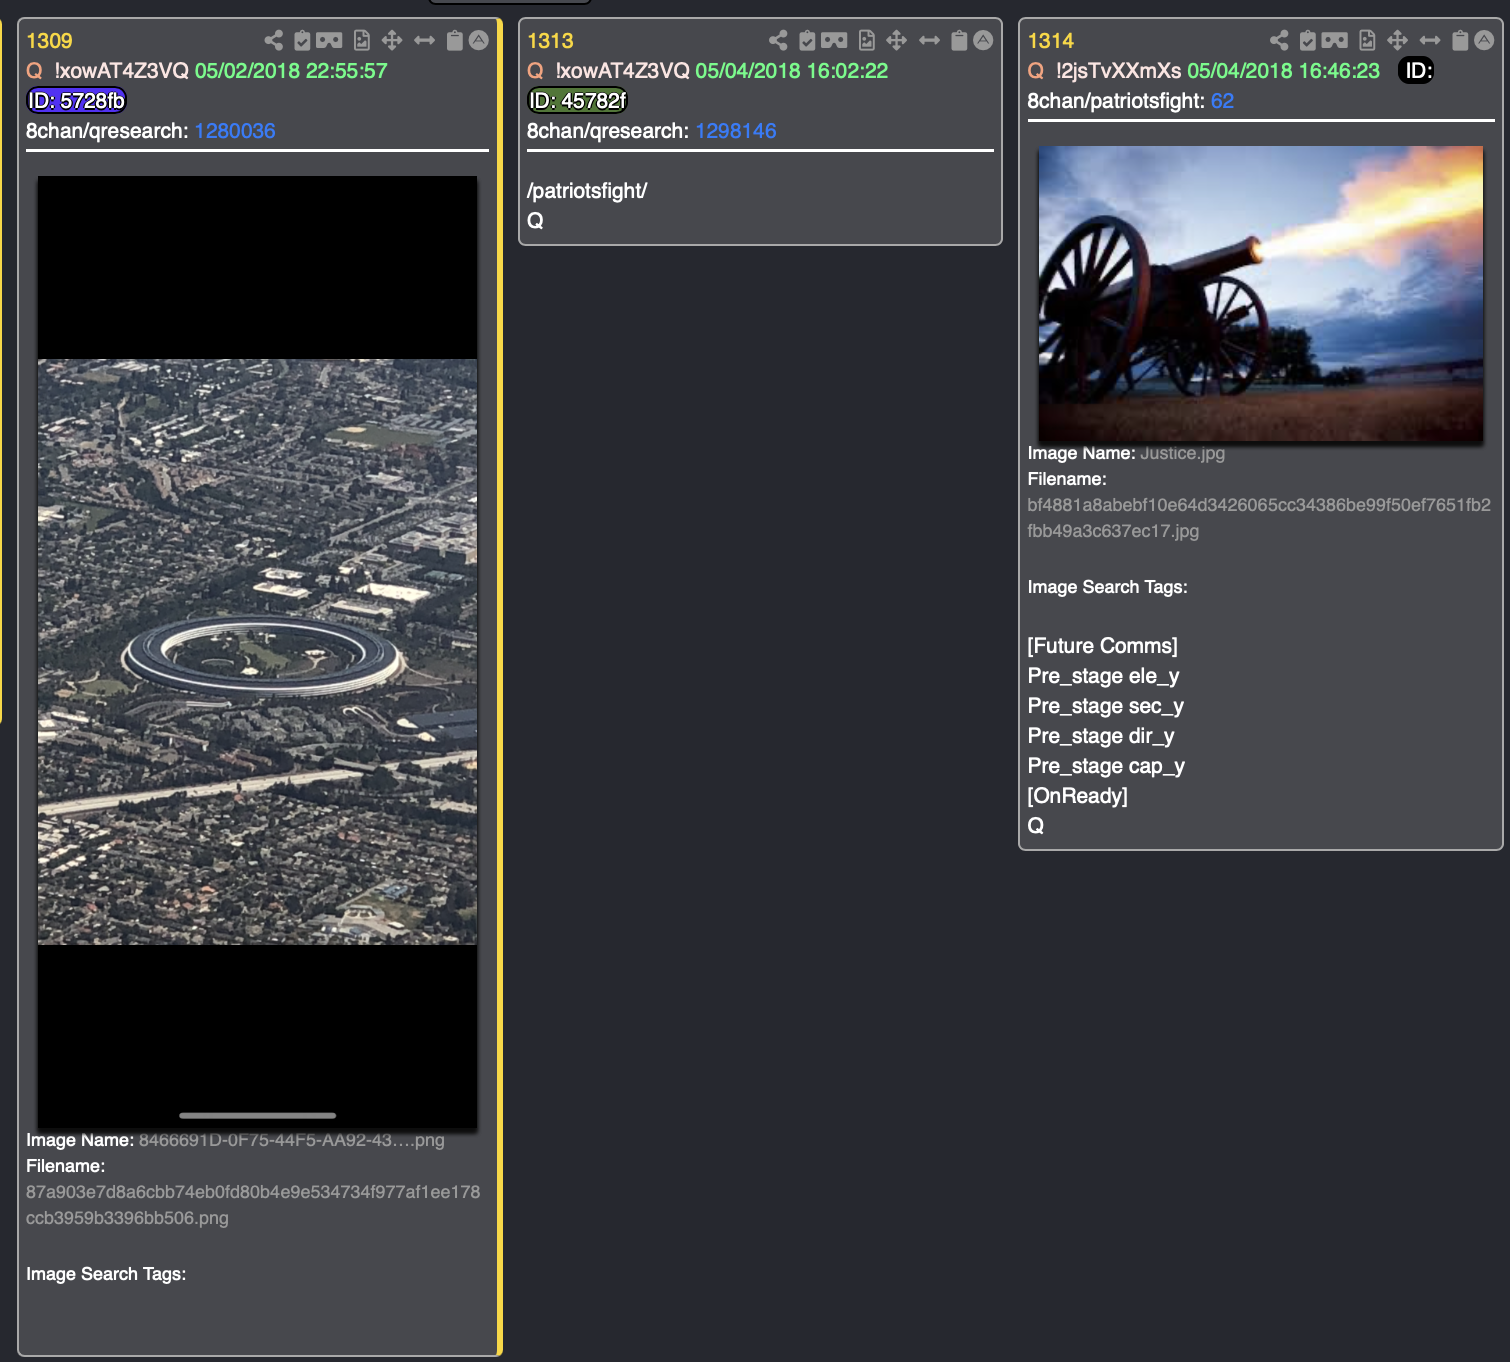Click the VR goggles icon on post 1309

pos(329,40)
